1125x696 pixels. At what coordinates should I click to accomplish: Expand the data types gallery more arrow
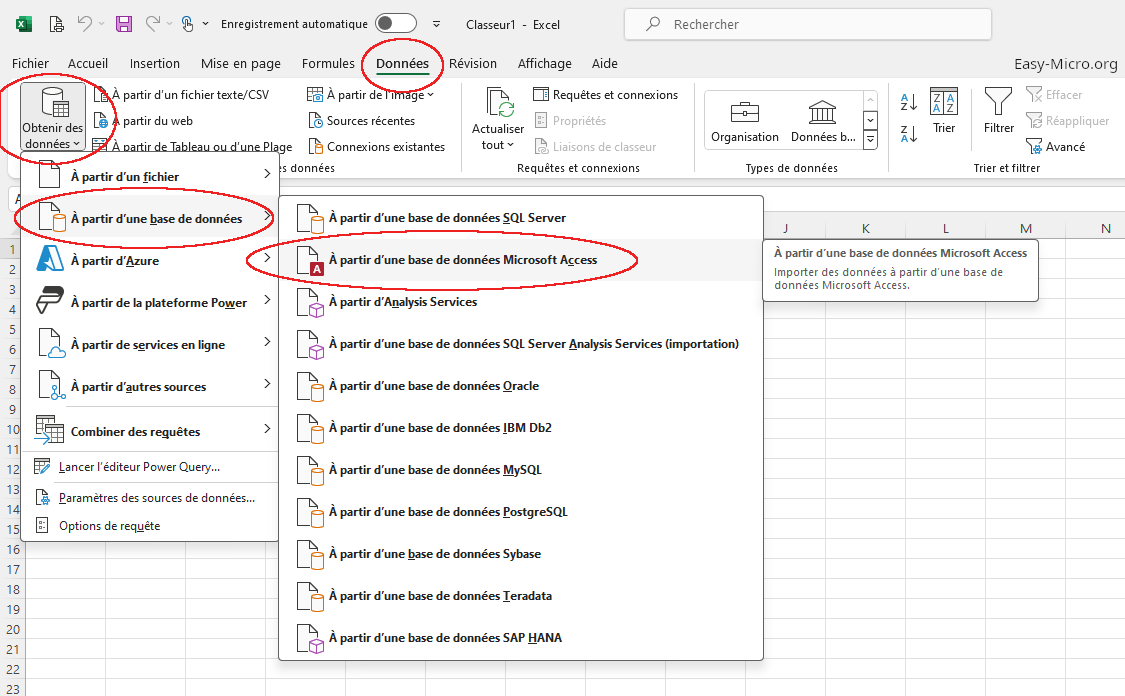[x=870, y=140]
